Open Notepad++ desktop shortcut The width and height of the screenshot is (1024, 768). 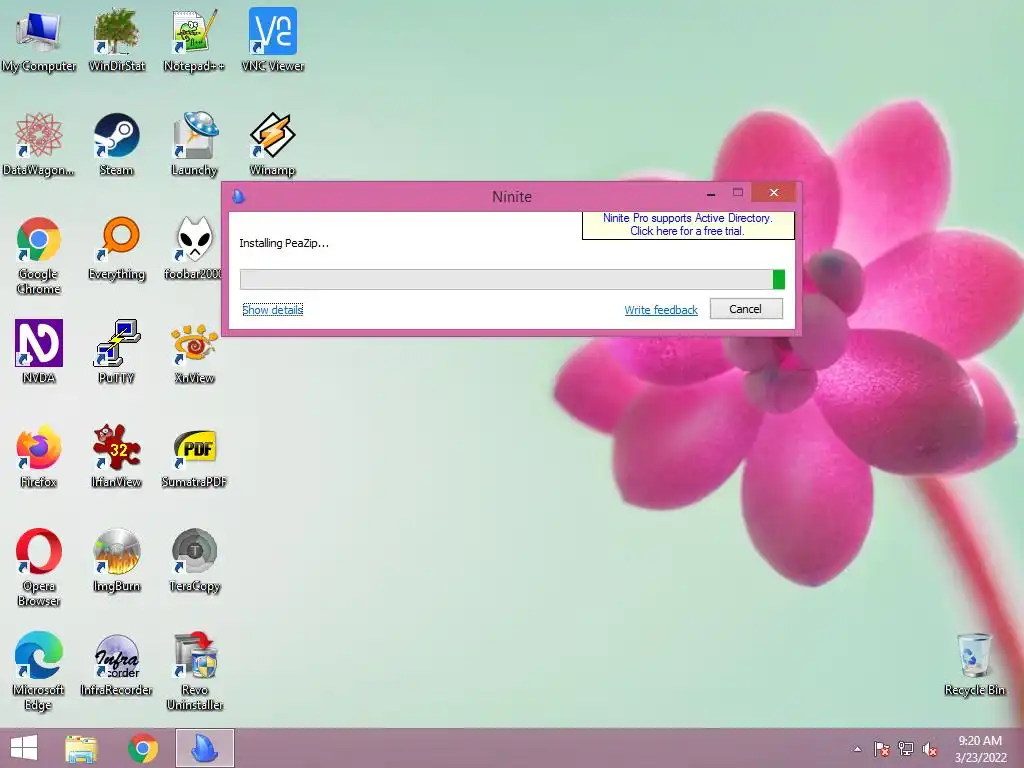tap(194, 40)
